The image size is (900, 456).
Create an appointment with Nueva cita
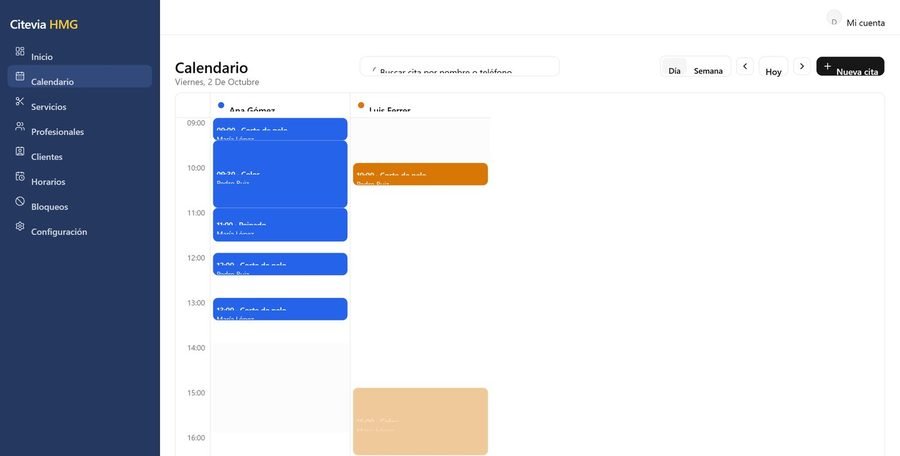[850, 67]
